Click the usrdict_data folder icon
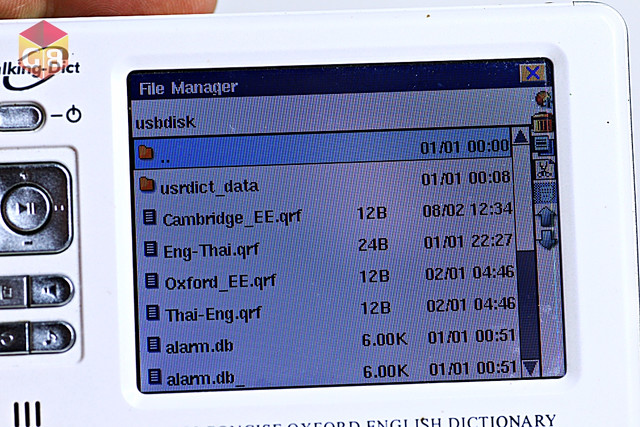640x427 pixels. [x=147, y=184]
